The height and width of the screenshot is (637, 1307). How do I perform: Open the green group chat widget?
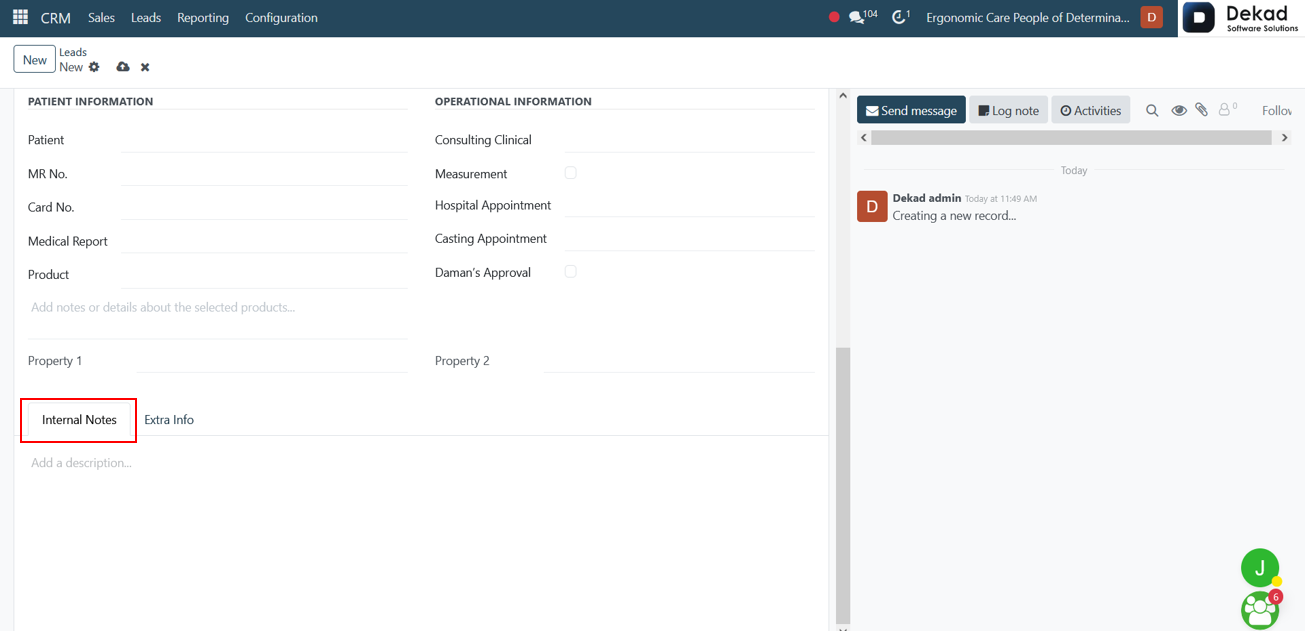tap(1259, 610)
